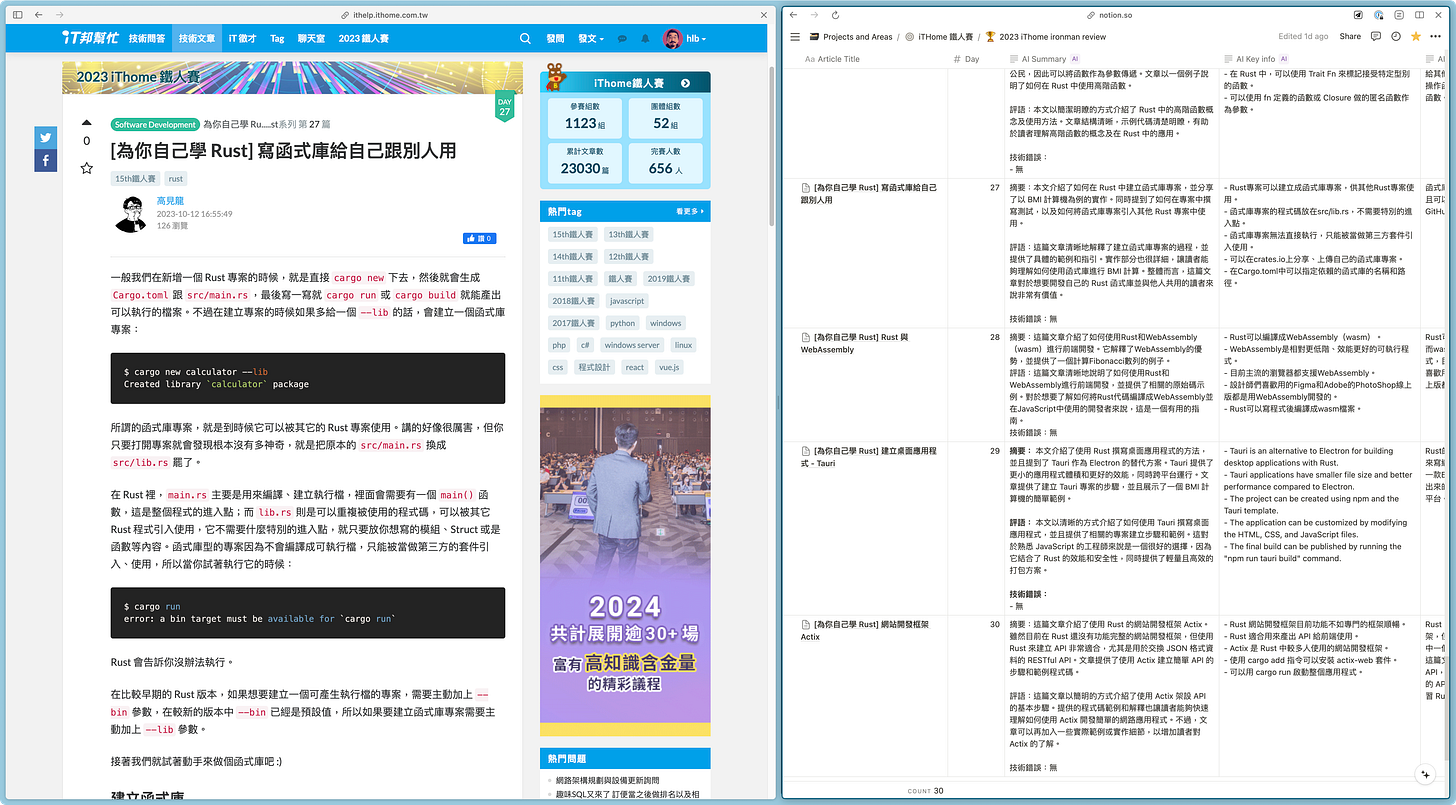Screen dimensions: 1456x805
Task: Share the article on Facebook
Action: coord(46,161)
